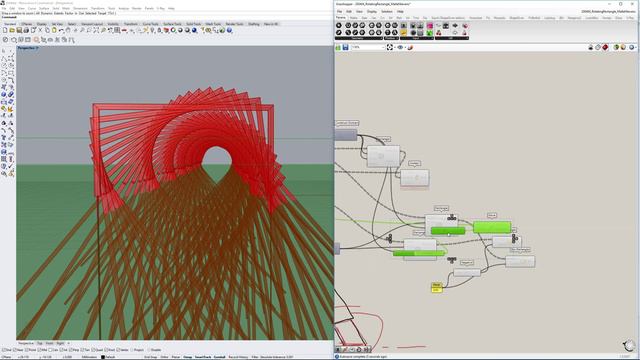The height and width of the screenshot is (360, 640).
Task: Click cherries icon in Grasshopper Util panel
Action: (439, 33)
